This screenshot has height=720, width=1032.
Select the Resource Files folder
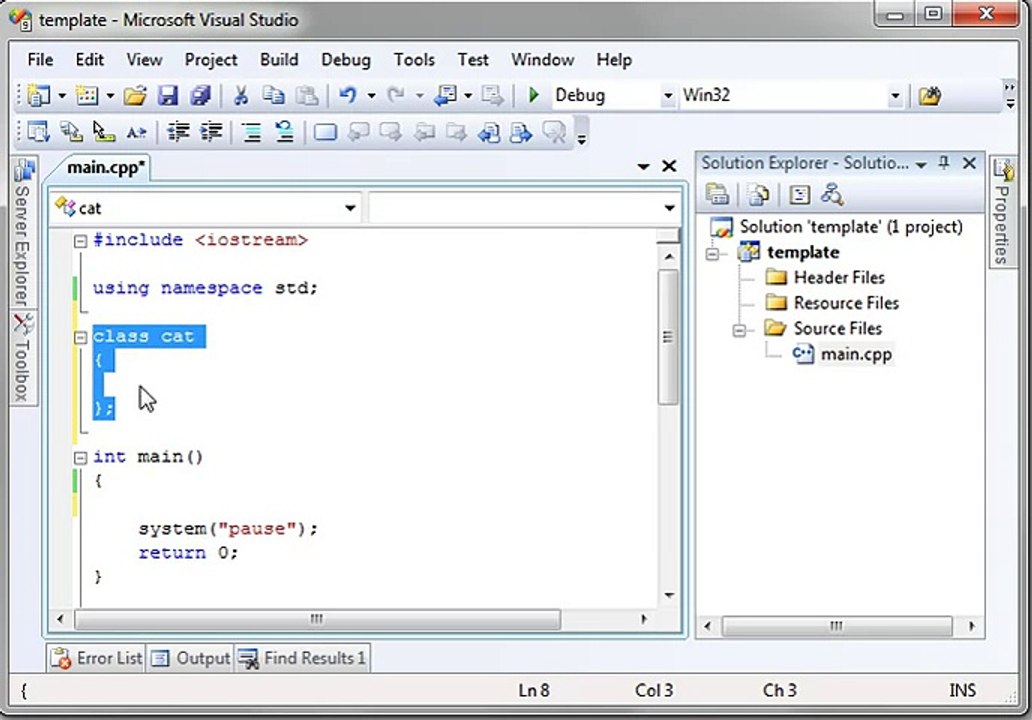coord(846,303)
